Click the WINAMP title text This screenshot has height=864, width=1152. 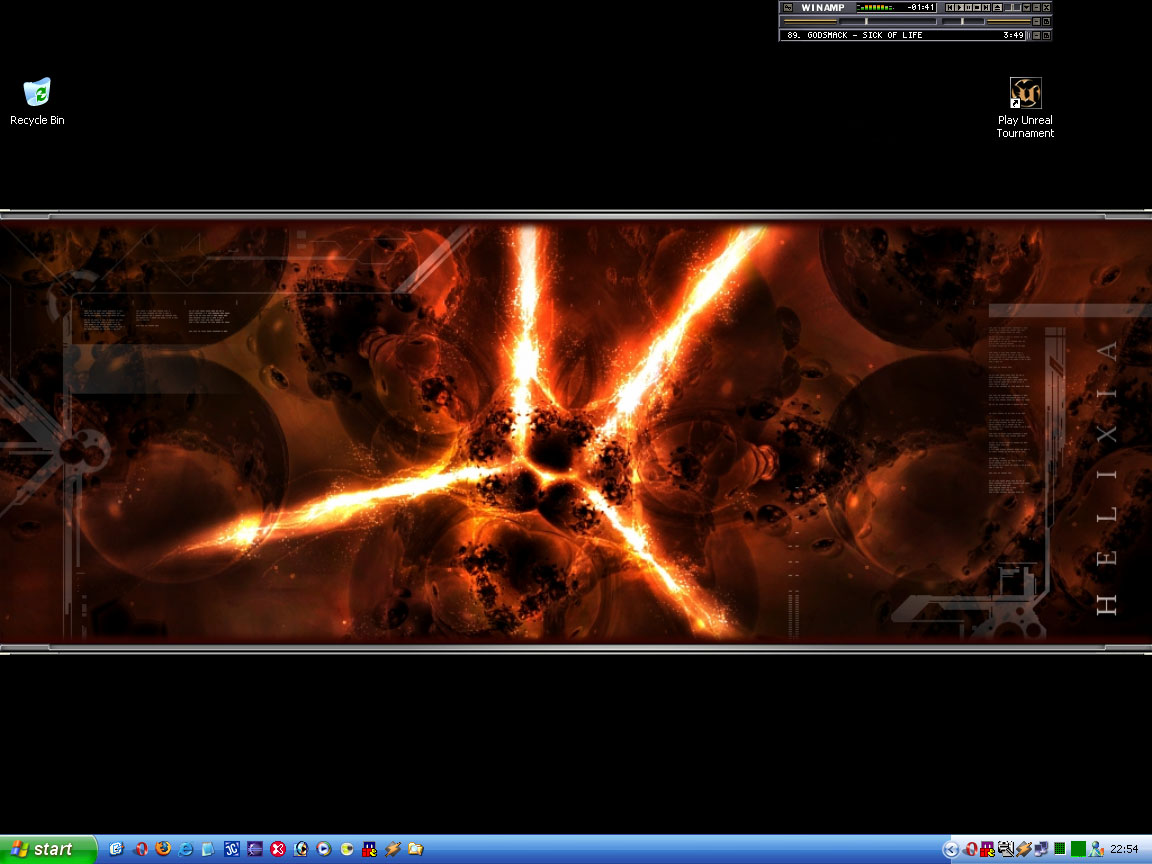coord(823,7)
